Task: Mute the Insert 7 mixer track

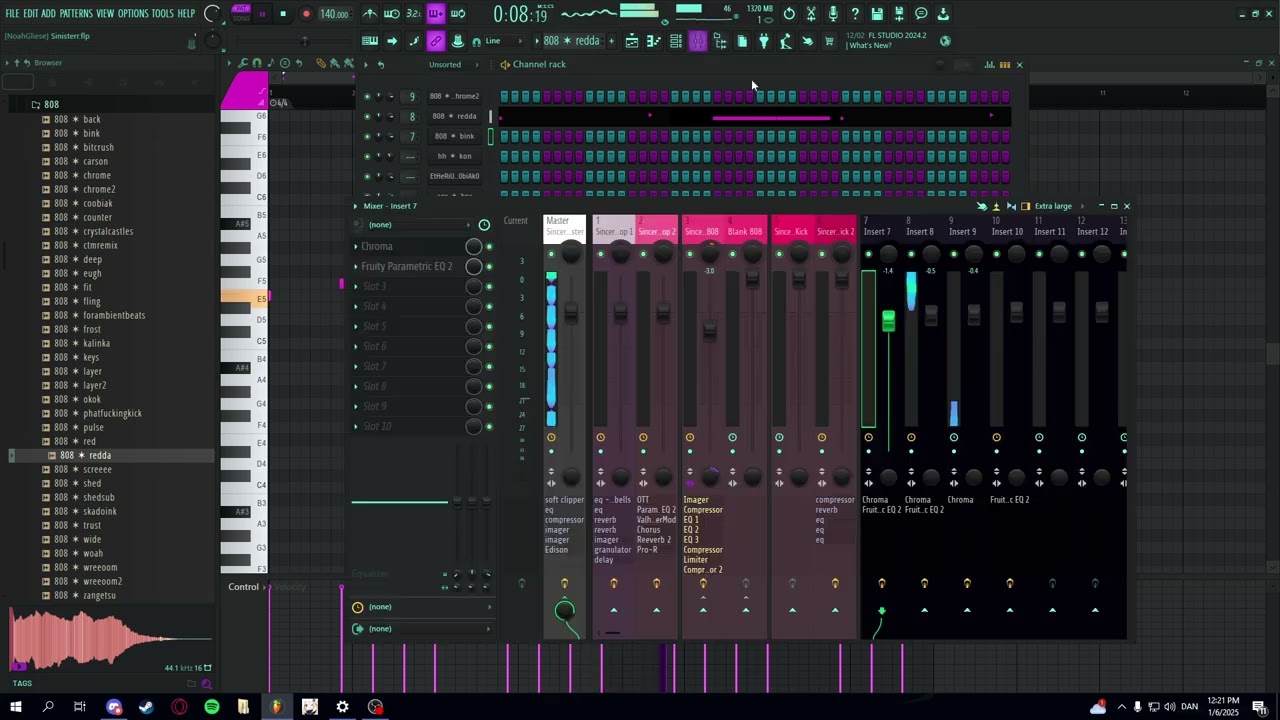Action: pos(868,254)
